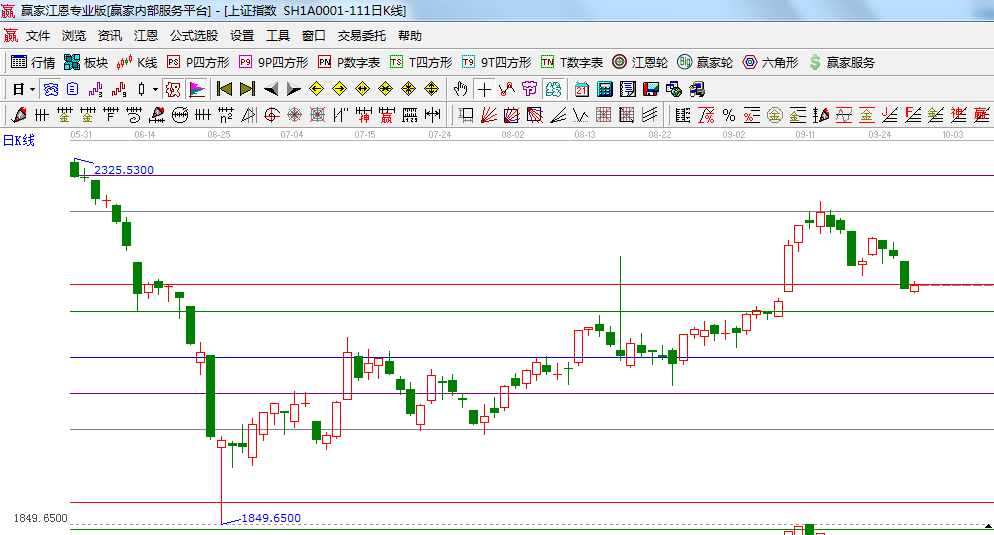Open the K线 candlestick chart view
The image size is (994, 535).
point(137,62)
